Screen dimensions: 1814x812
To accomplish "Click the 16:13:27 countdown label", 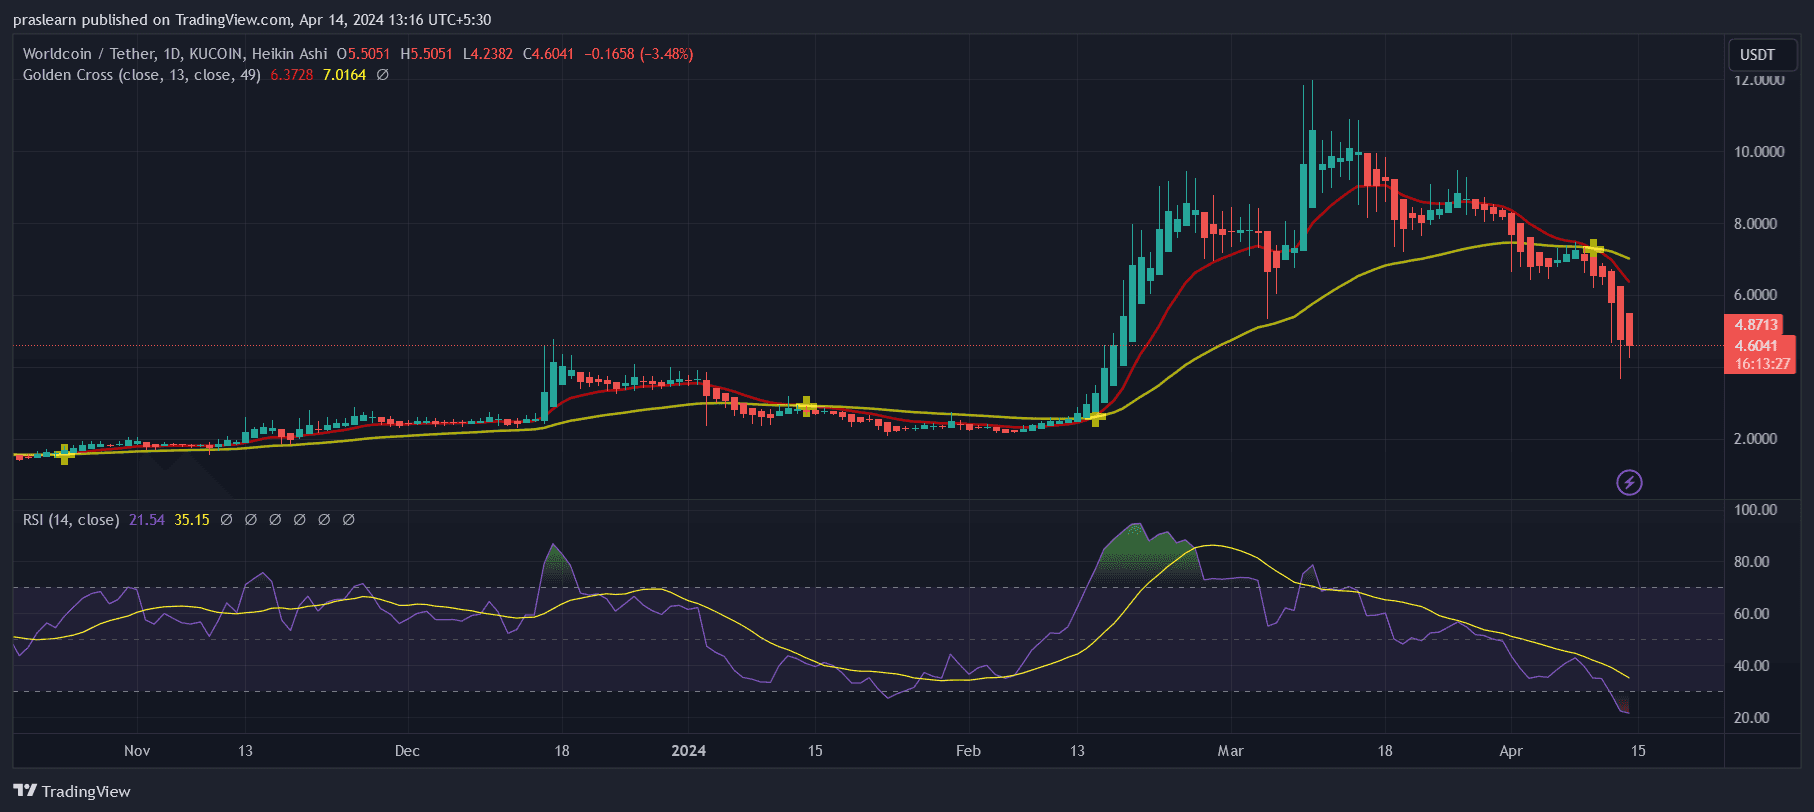I will coord(1761,364).
